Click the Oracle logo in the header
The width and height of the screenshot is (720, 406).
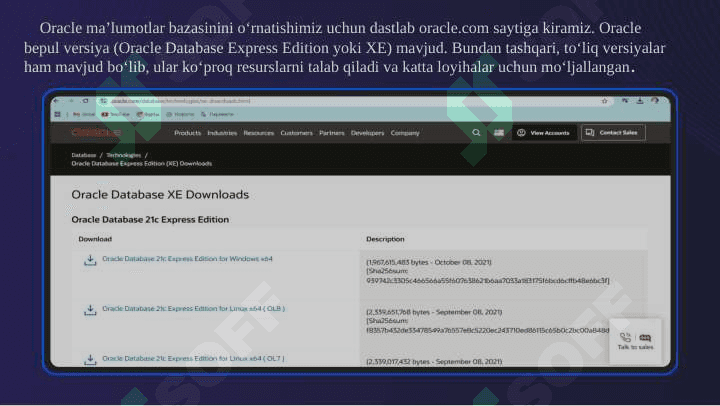coord(95,133)
